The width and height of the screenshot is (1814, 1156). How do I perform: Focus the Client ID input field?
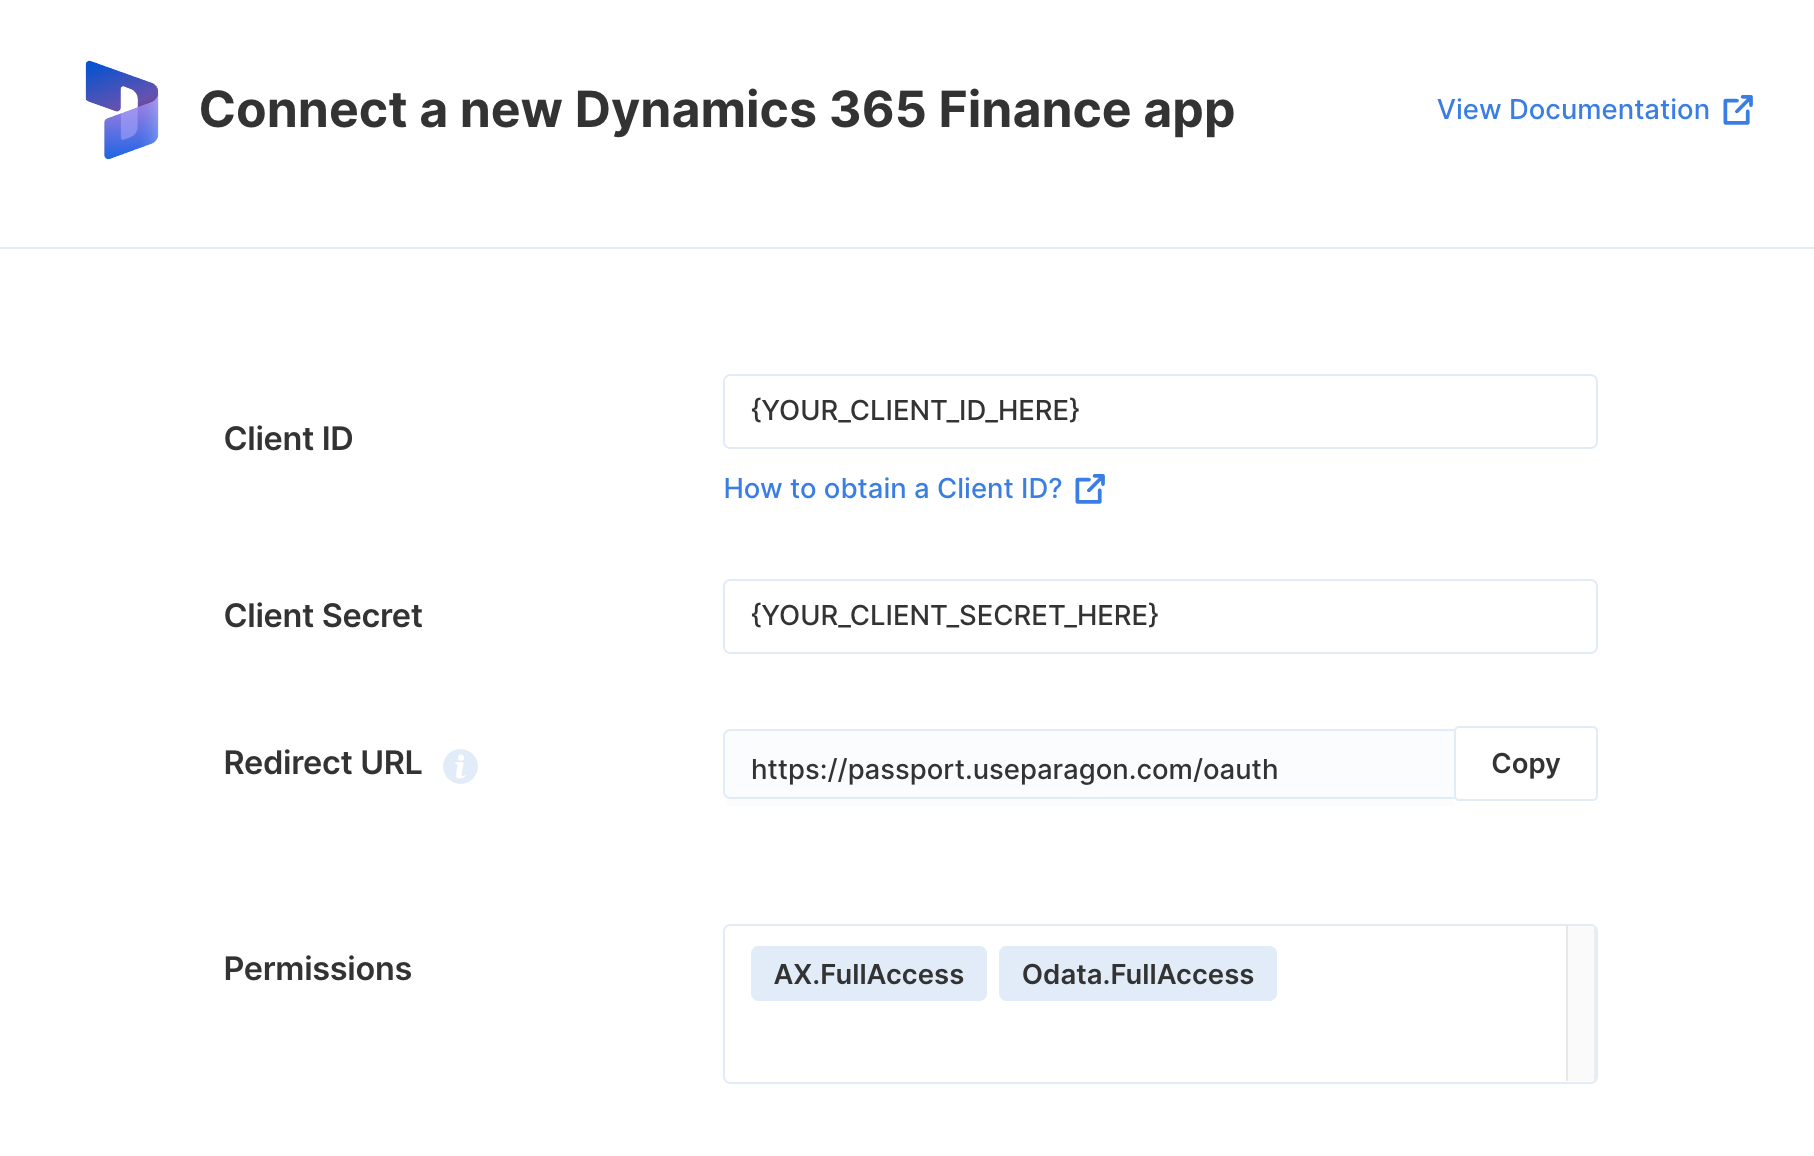click(x=1160, y=411)
